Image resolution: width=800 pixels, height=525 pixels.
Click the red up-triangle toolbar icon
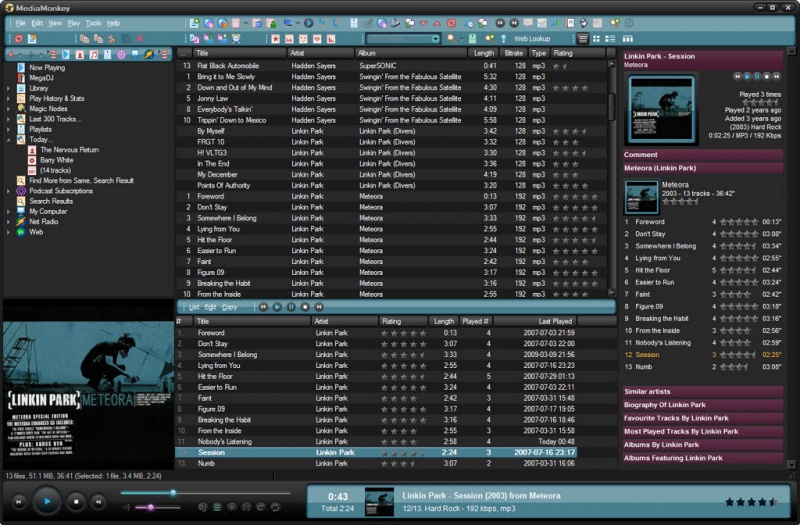(x=437, y=23)
